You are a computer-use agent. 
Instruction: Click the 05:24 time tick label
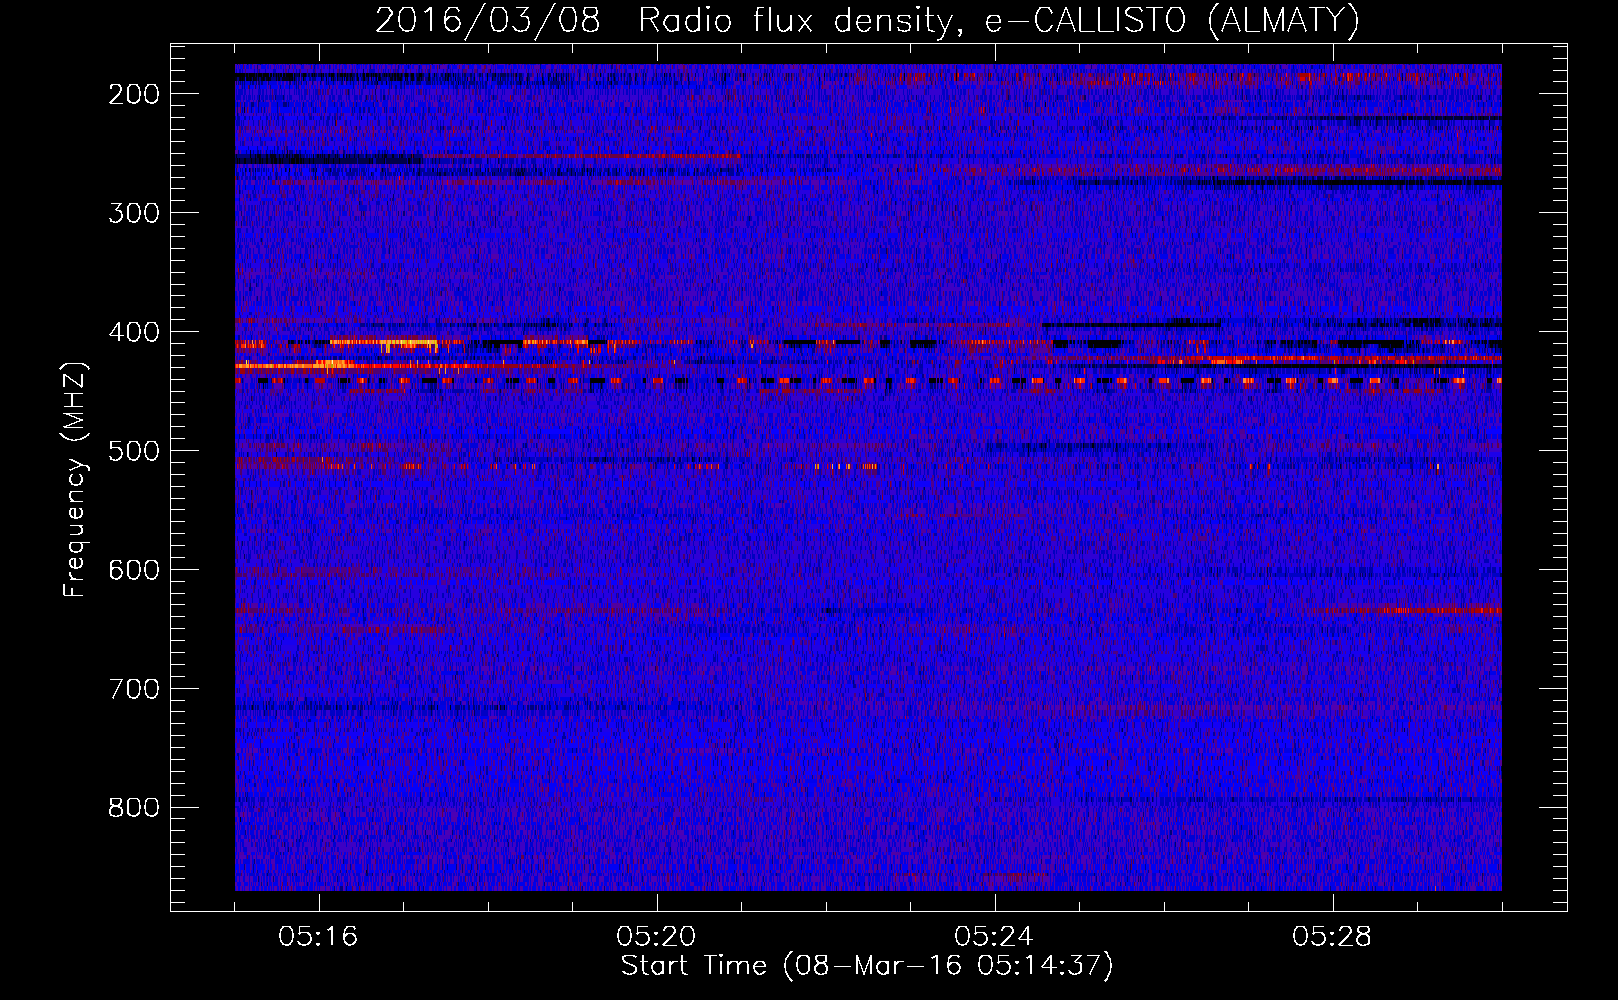(994, 937)
